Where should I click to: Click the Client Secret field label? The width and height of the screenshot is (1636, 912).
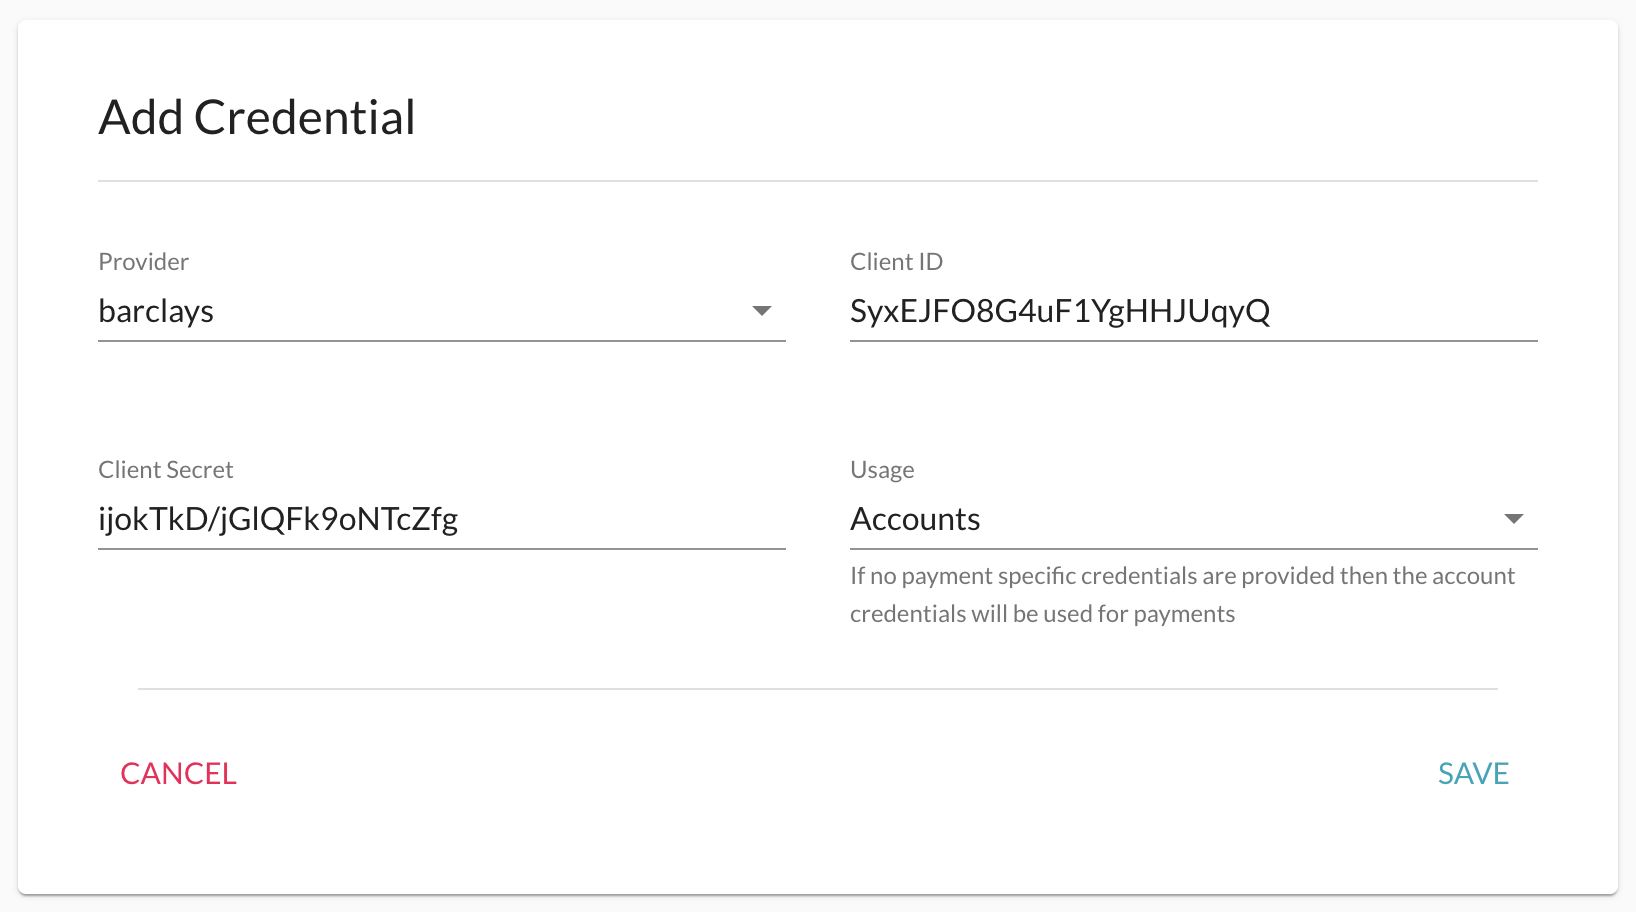click(x=166, y=470)
